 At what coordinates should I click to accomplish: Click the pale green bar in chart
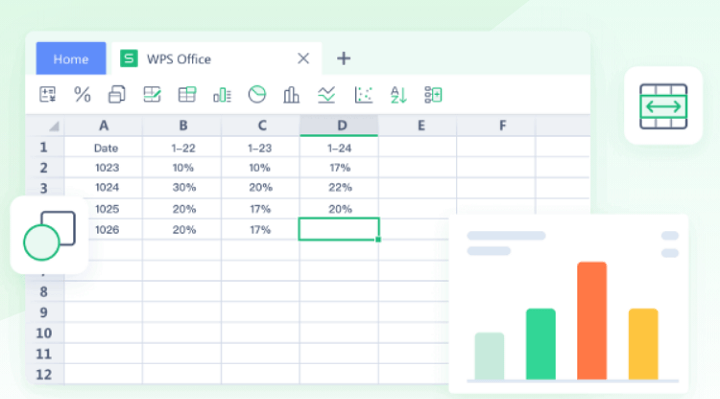[x=489, y=356]
